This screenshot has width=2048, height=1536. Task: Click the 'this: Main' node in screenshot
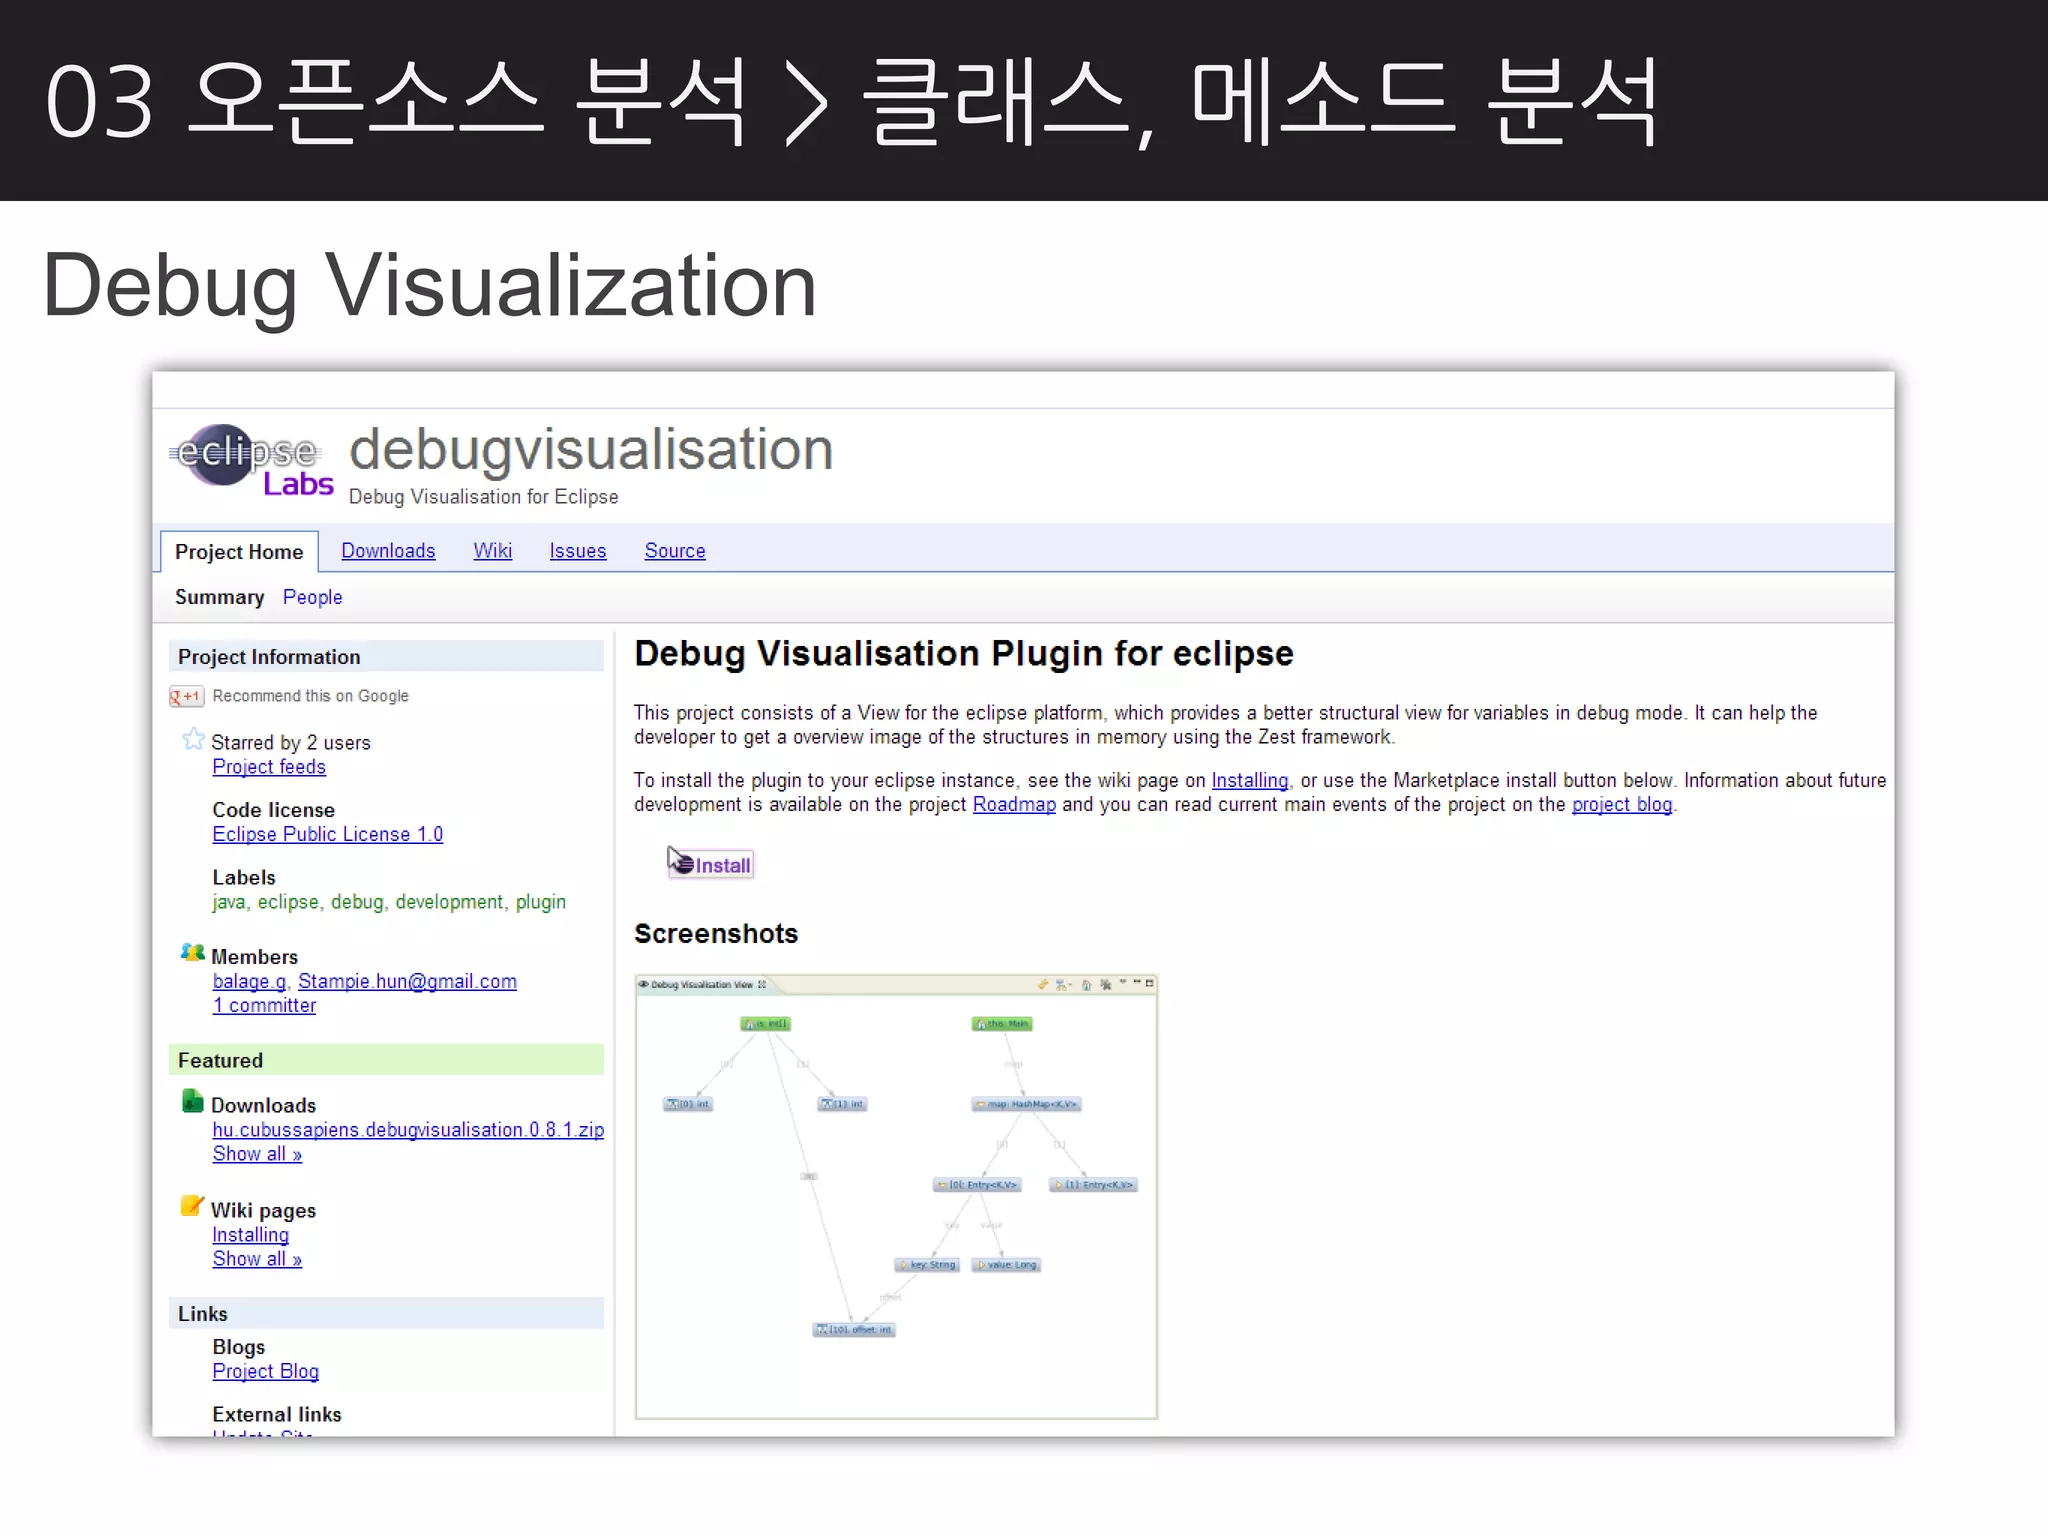coord(1002,1024)
